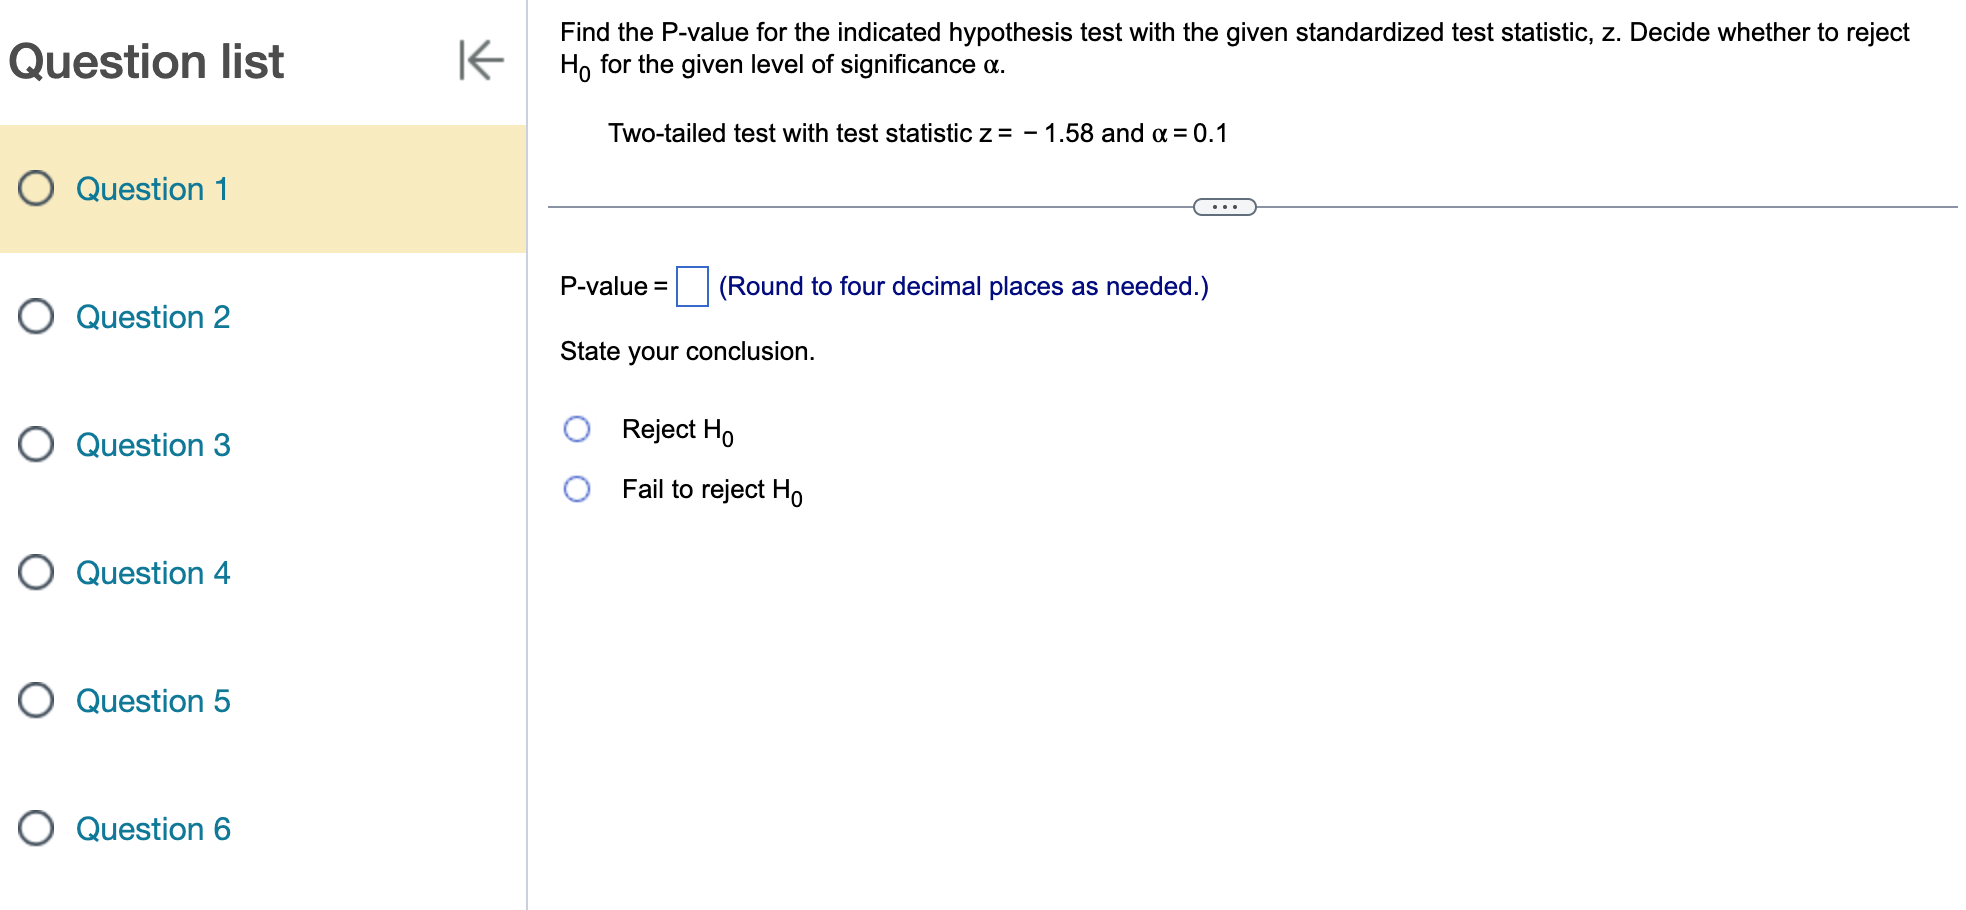The width and height of the screenshot is (1966, 910).
Task: Select the circle next to Question 4
Action: [x=36, y=573]
